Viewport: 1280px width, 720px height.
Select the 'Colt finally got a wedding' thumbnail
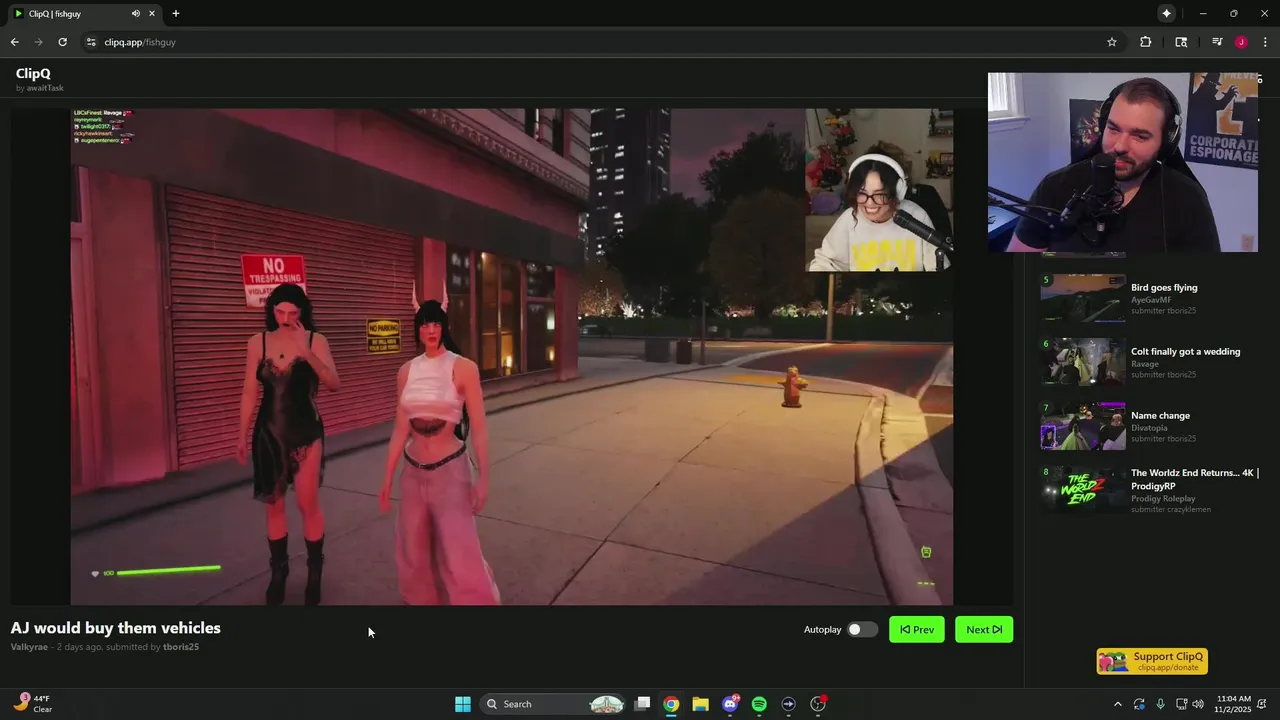click(x=1083, y=362)
